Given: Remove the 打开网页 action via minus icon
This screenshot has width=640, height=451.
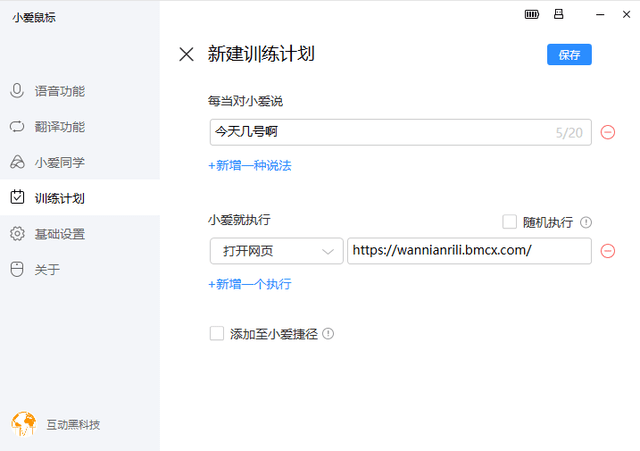Looking at the screenshot, I should 607,251.
